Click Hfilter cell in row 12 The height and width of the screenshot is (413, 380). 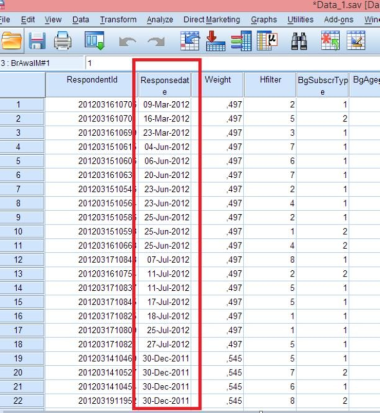point(270,259)
